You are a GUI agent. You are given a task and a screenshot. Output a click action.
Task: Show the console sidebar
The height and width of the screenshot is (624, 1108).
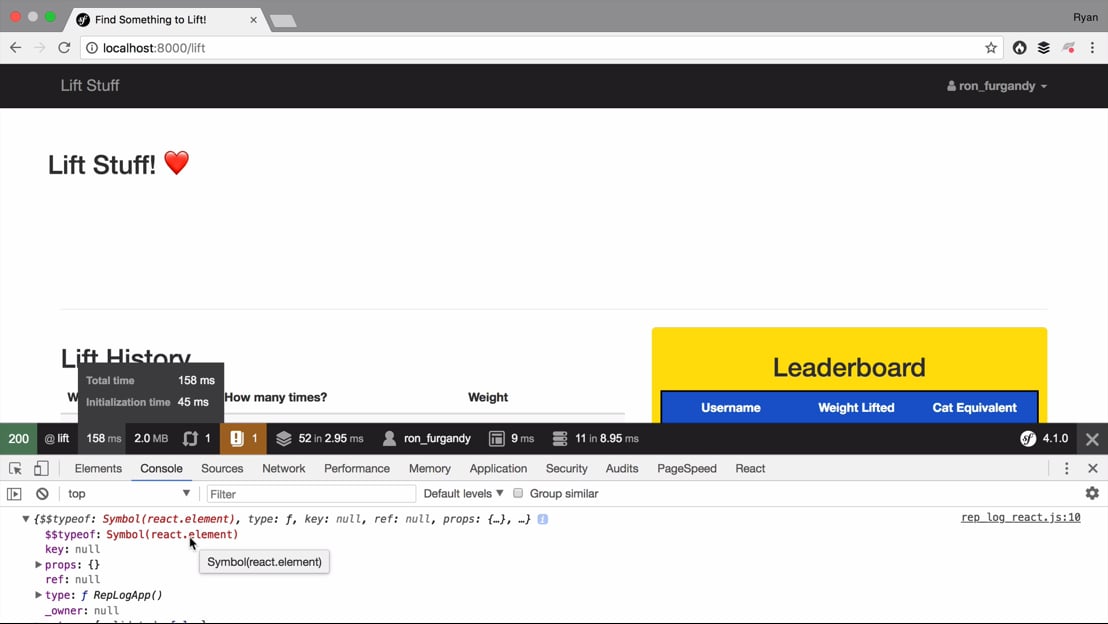[x=14, y=493]
